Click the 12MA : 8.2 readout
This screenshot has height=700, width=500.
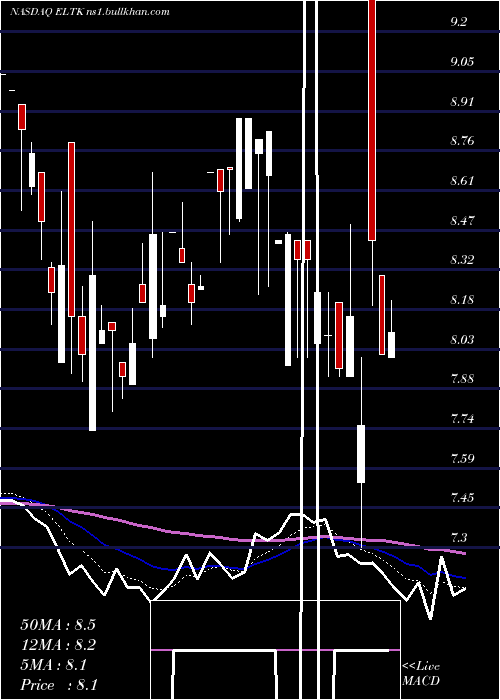58,645
